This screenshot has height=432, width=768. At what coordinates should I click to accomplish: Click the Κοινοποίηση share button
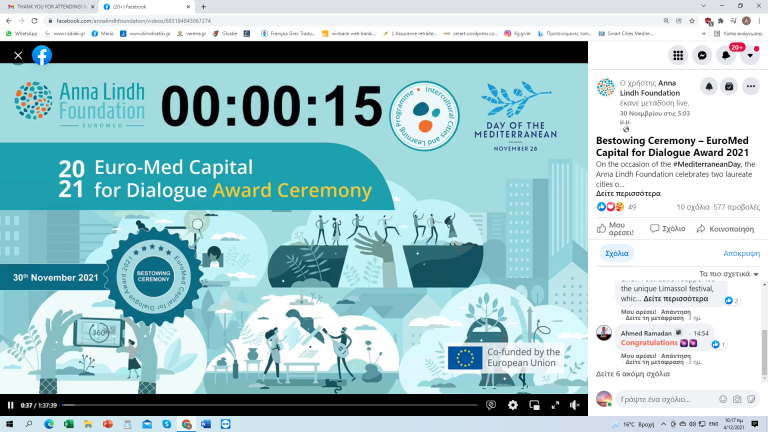pyautogui.click(x=728, y=229)
